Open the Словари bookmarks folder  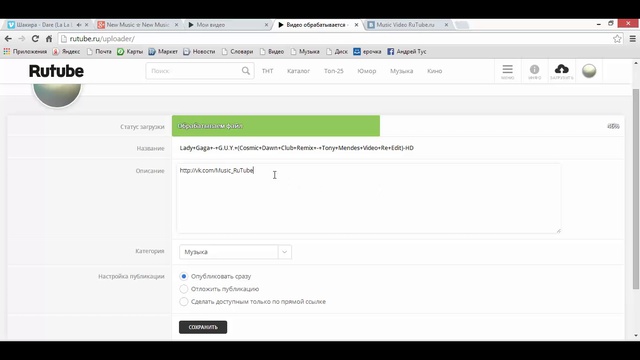point(238,51)
